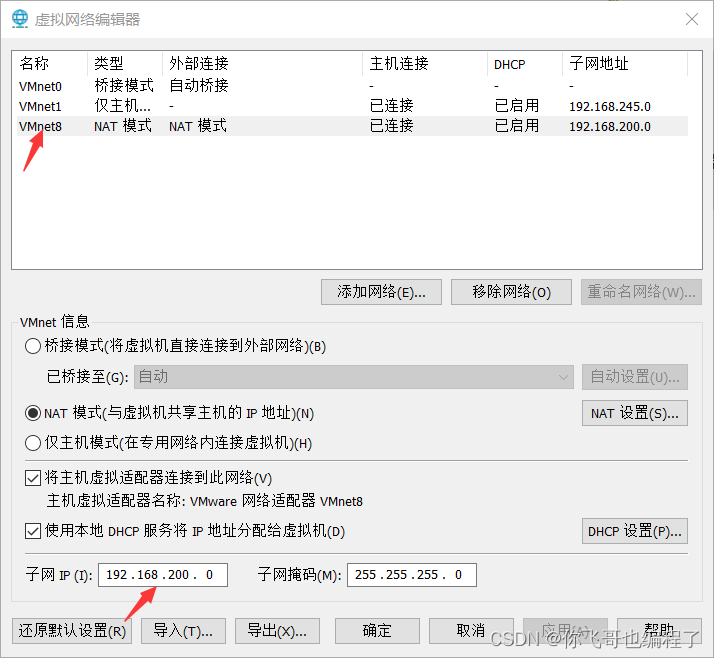Select the 桥接模式 radio button
Viewport: 714px width, 658px height.
(33, 346)
